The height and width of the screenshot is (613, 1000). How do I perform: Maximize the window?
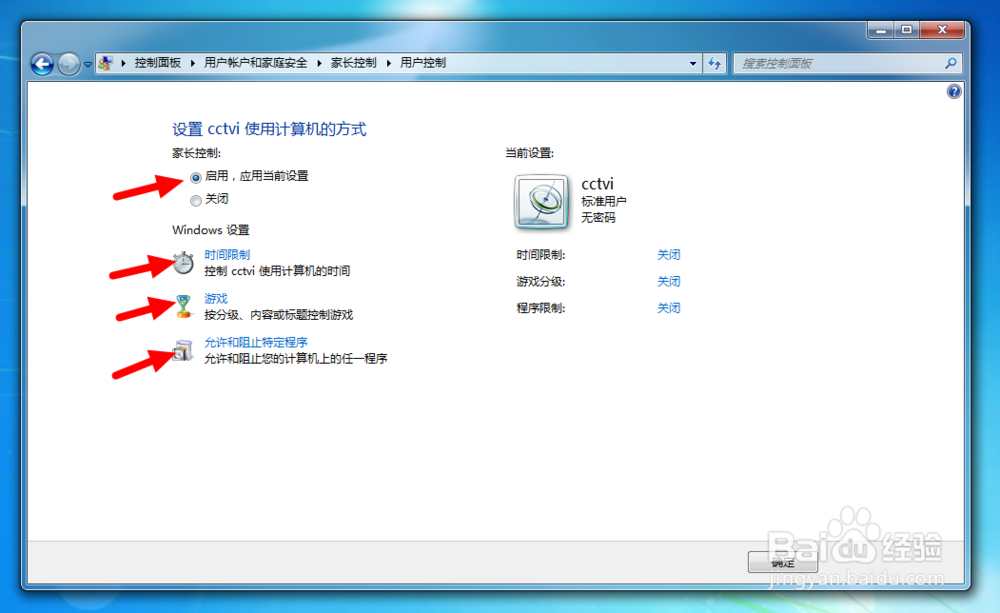point(907,30)
